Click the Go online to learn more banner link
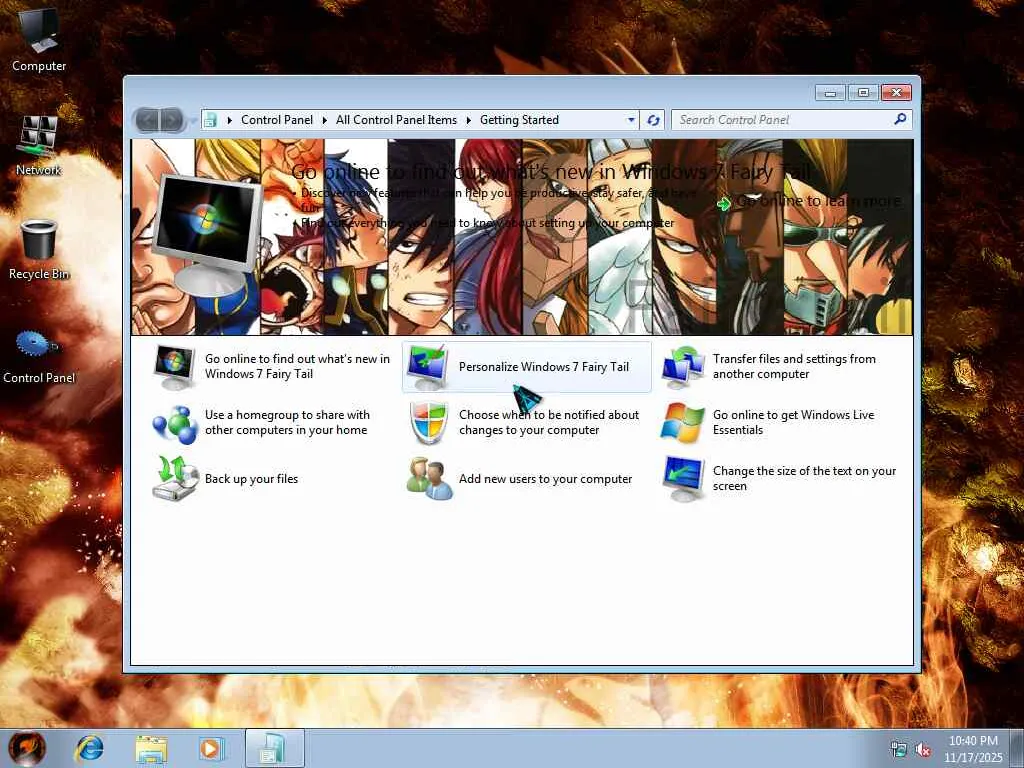Viewport: 1024px width, 768px height. tap(819, 201)
